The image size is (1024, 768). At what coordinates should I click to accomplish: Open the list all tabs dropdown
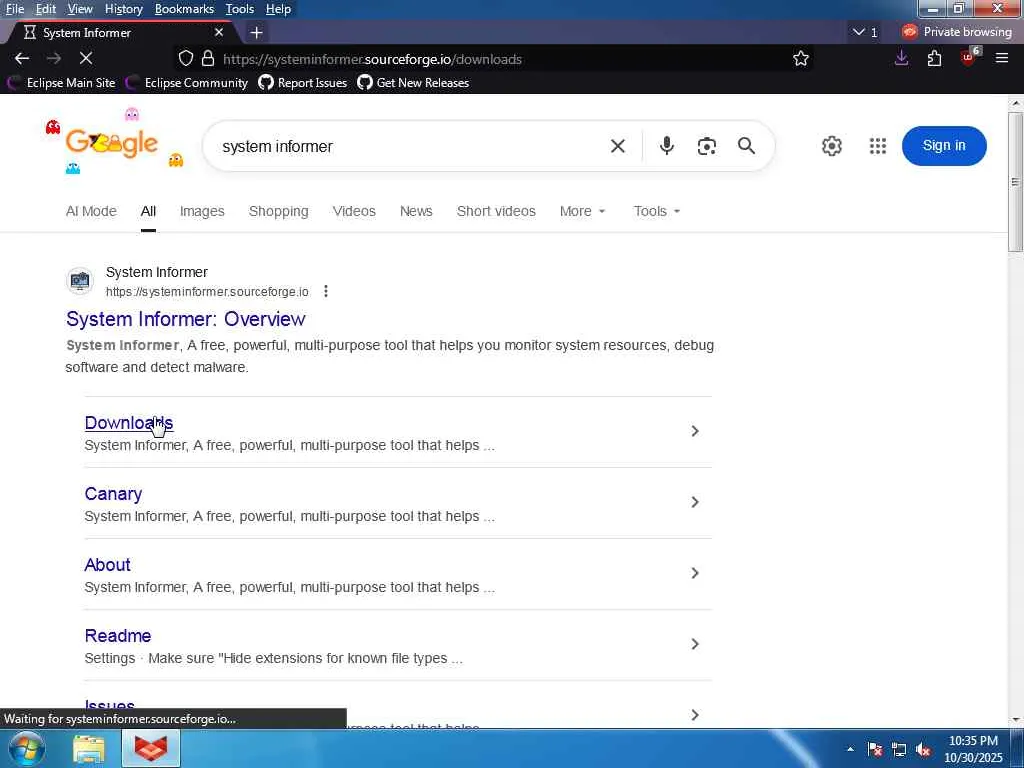tap(865, 32)
